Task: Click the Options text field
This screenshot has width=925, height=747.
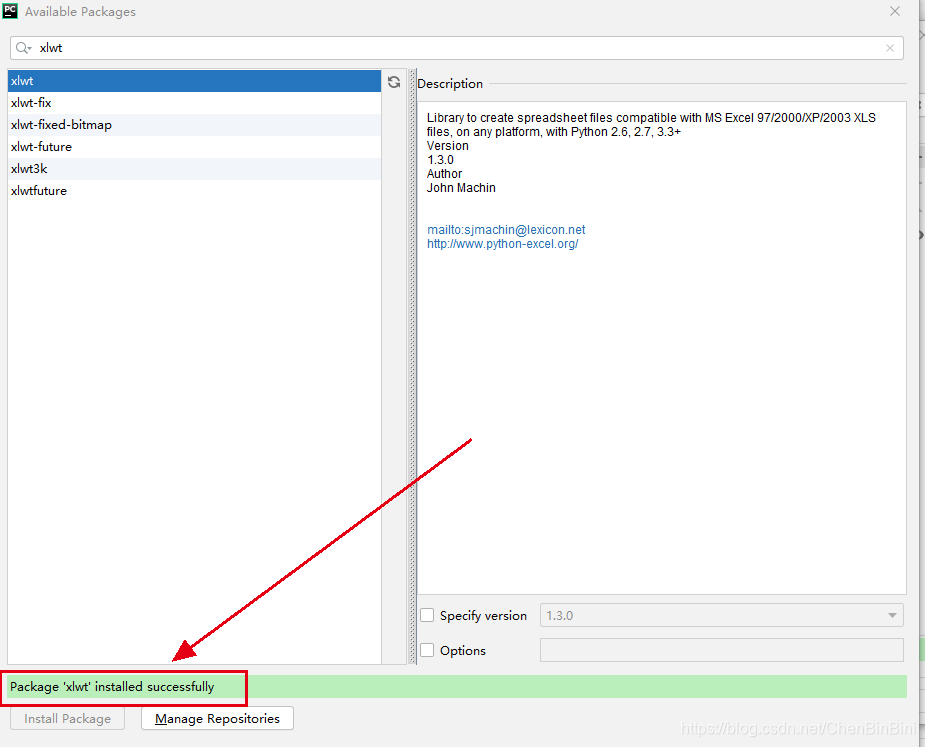Action: pos(721,650)
